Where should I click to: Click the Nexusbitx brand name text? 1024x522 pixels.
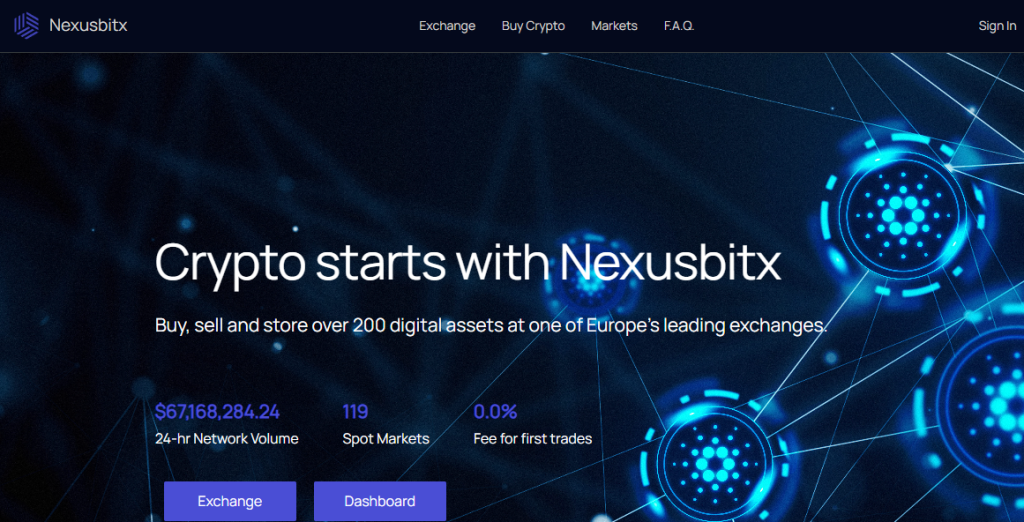coord(88,26)
